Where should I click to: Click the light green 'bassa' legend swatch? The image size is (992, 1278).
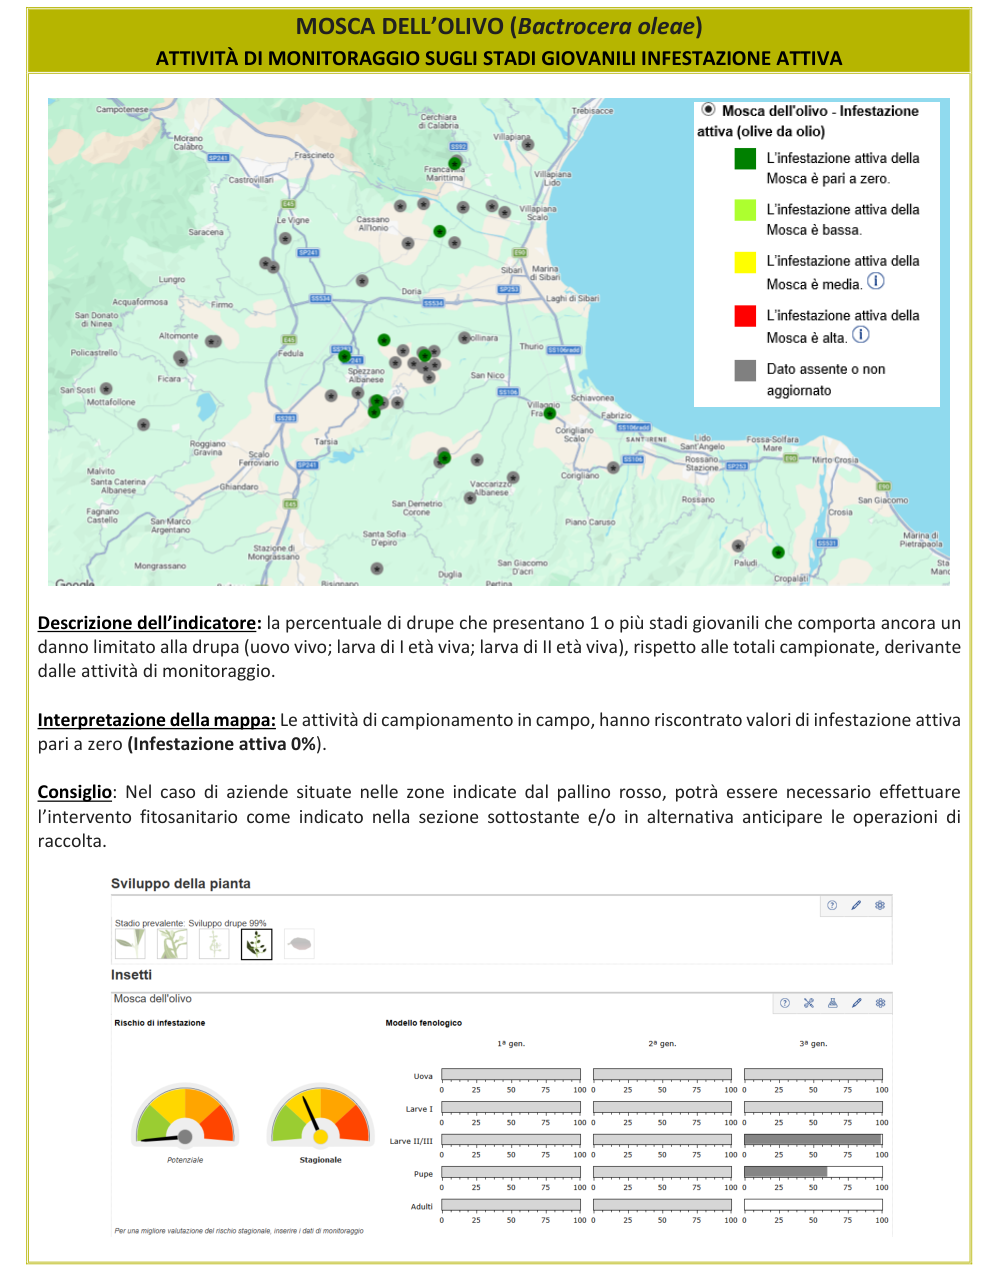point(745,210)
